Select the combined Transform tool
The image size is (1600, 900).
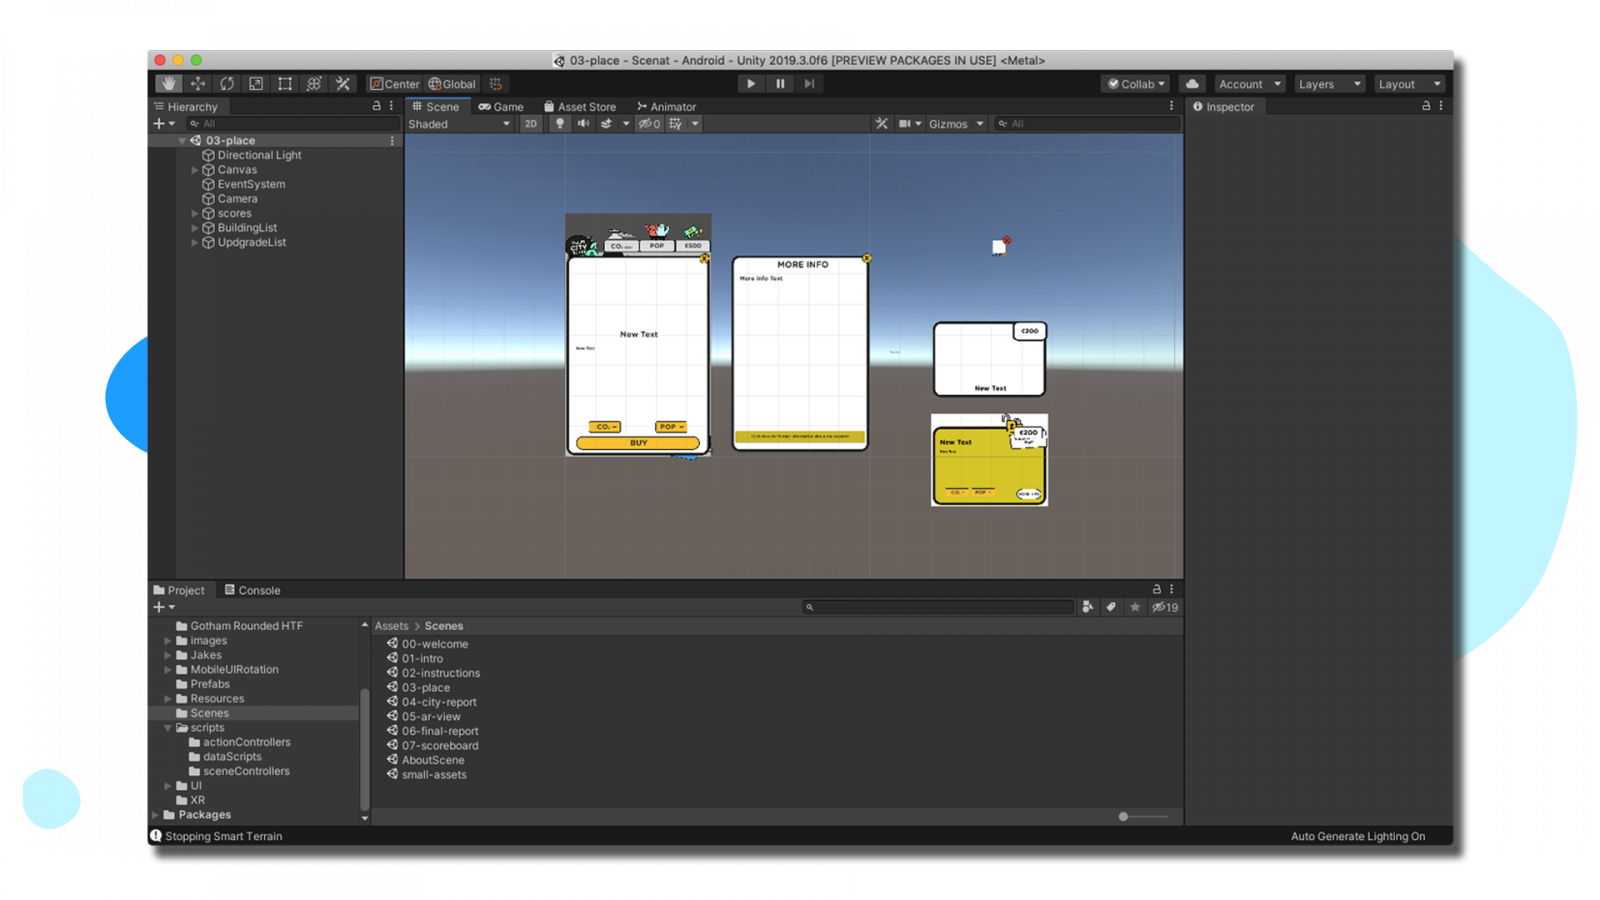coord(314,84)
